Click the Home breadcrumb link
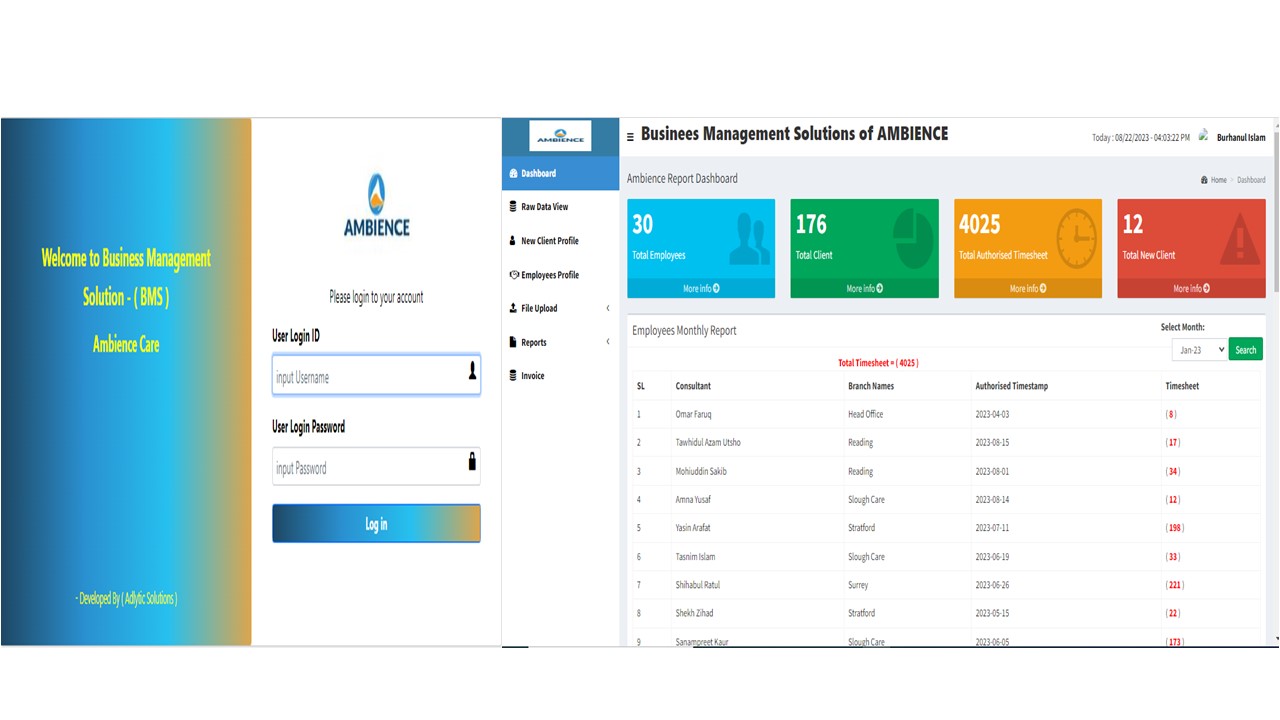This screenshot has height=720, width=1280. (x=1217, y=180)
